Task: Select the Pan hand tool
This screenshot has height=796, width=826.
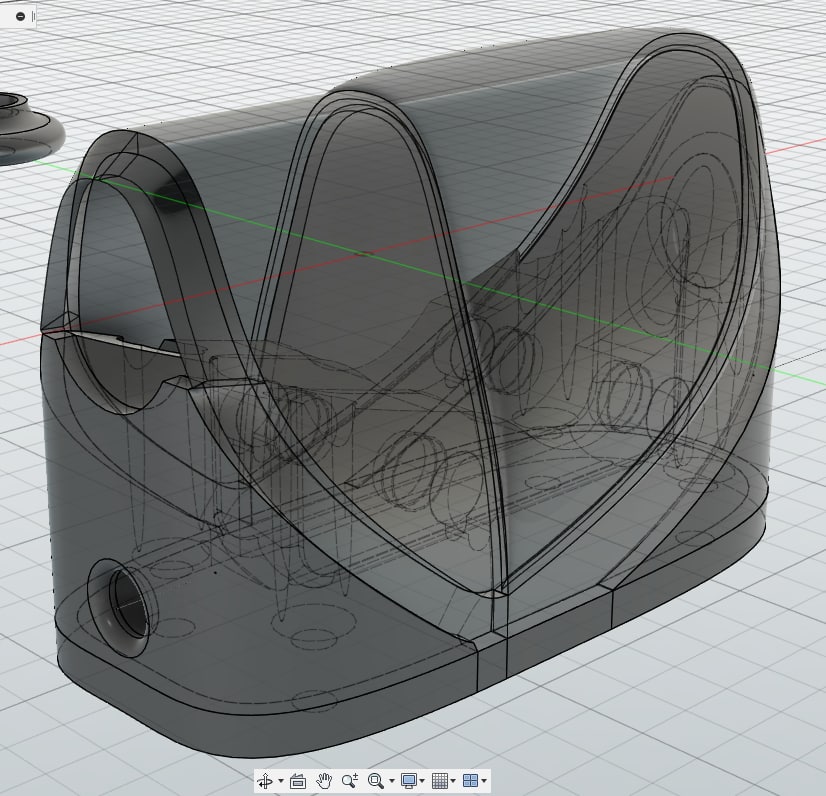Action: tap(324, 781)
